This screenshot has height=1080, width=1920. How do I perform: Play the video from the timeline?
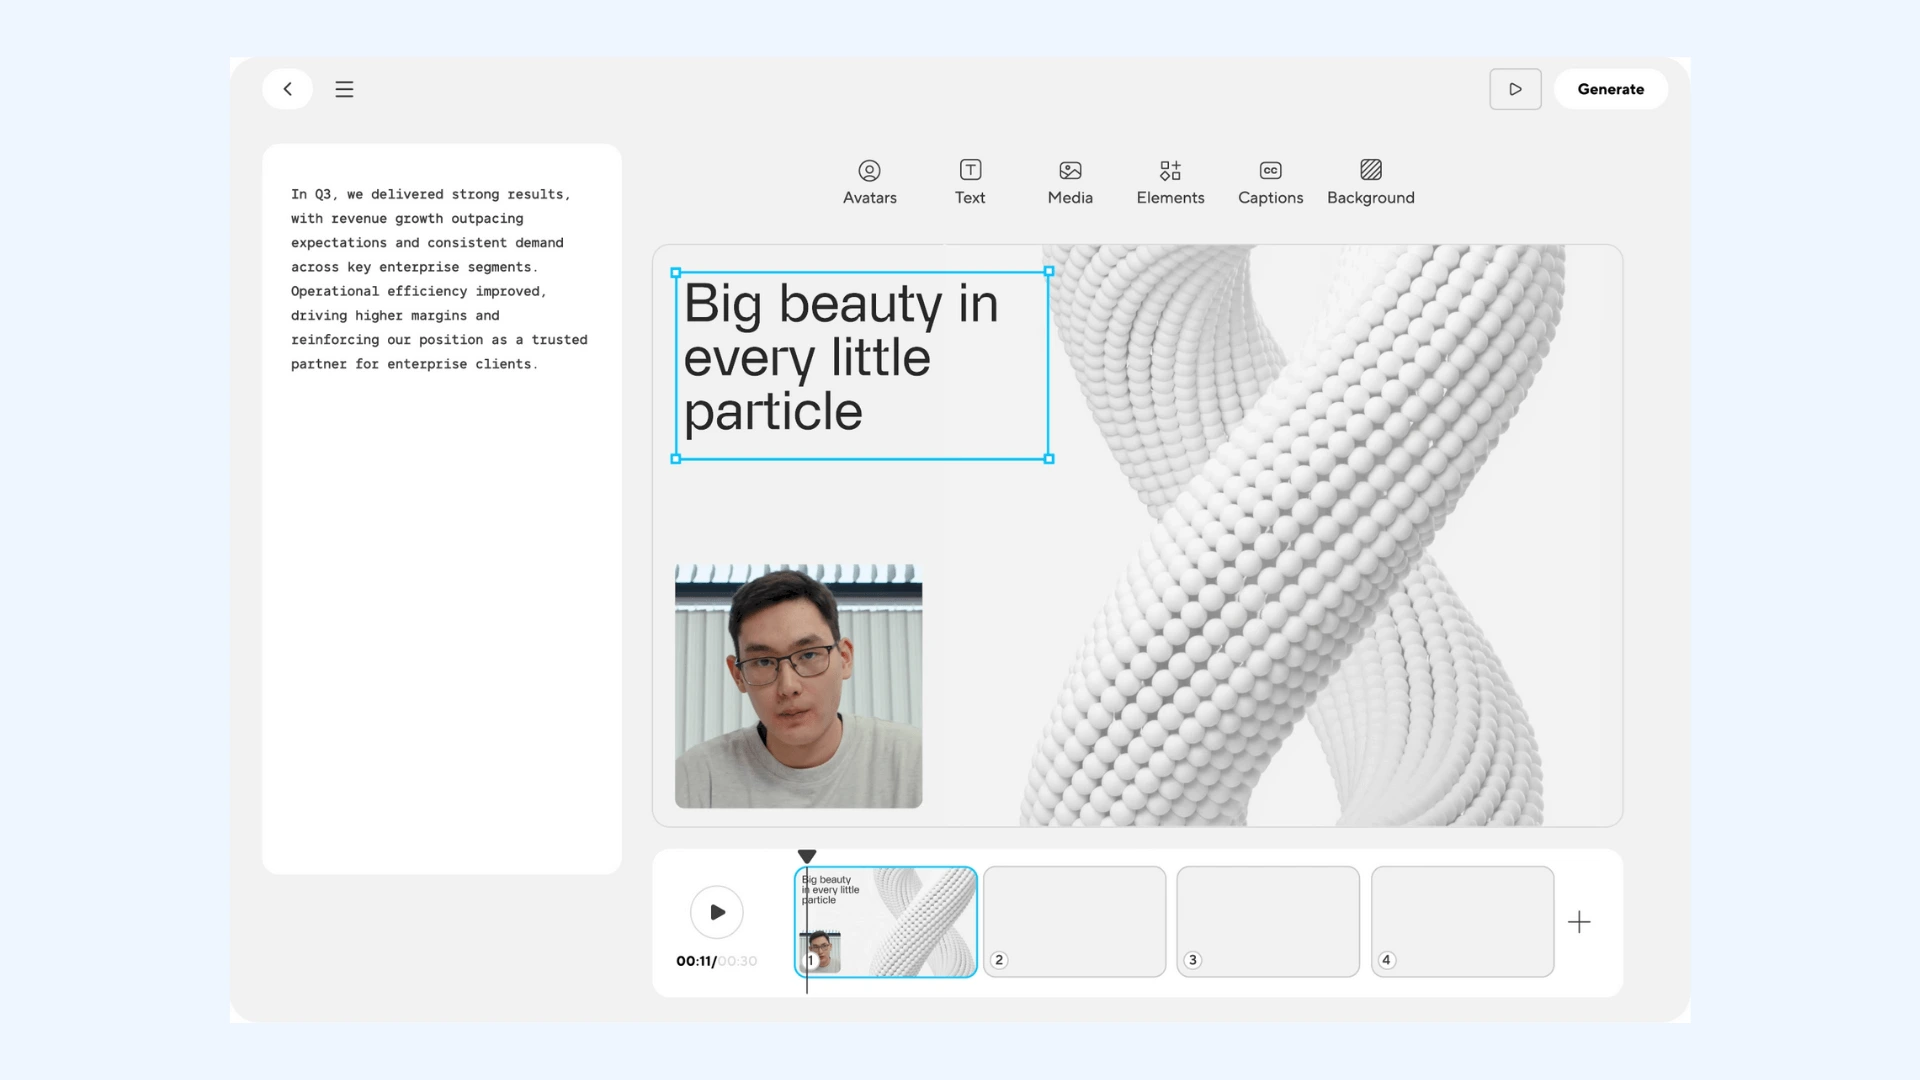[716, 911]
